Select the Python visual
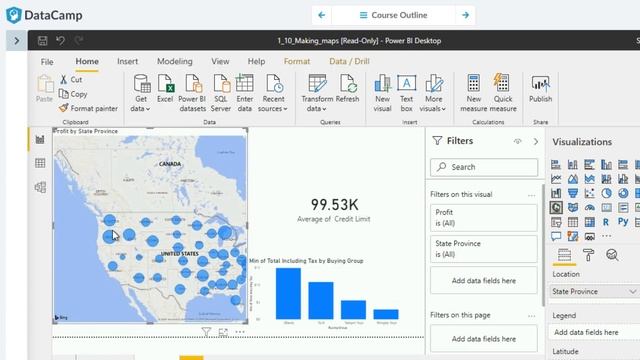Viewport: 640px width, 360px height. point(623,222)
